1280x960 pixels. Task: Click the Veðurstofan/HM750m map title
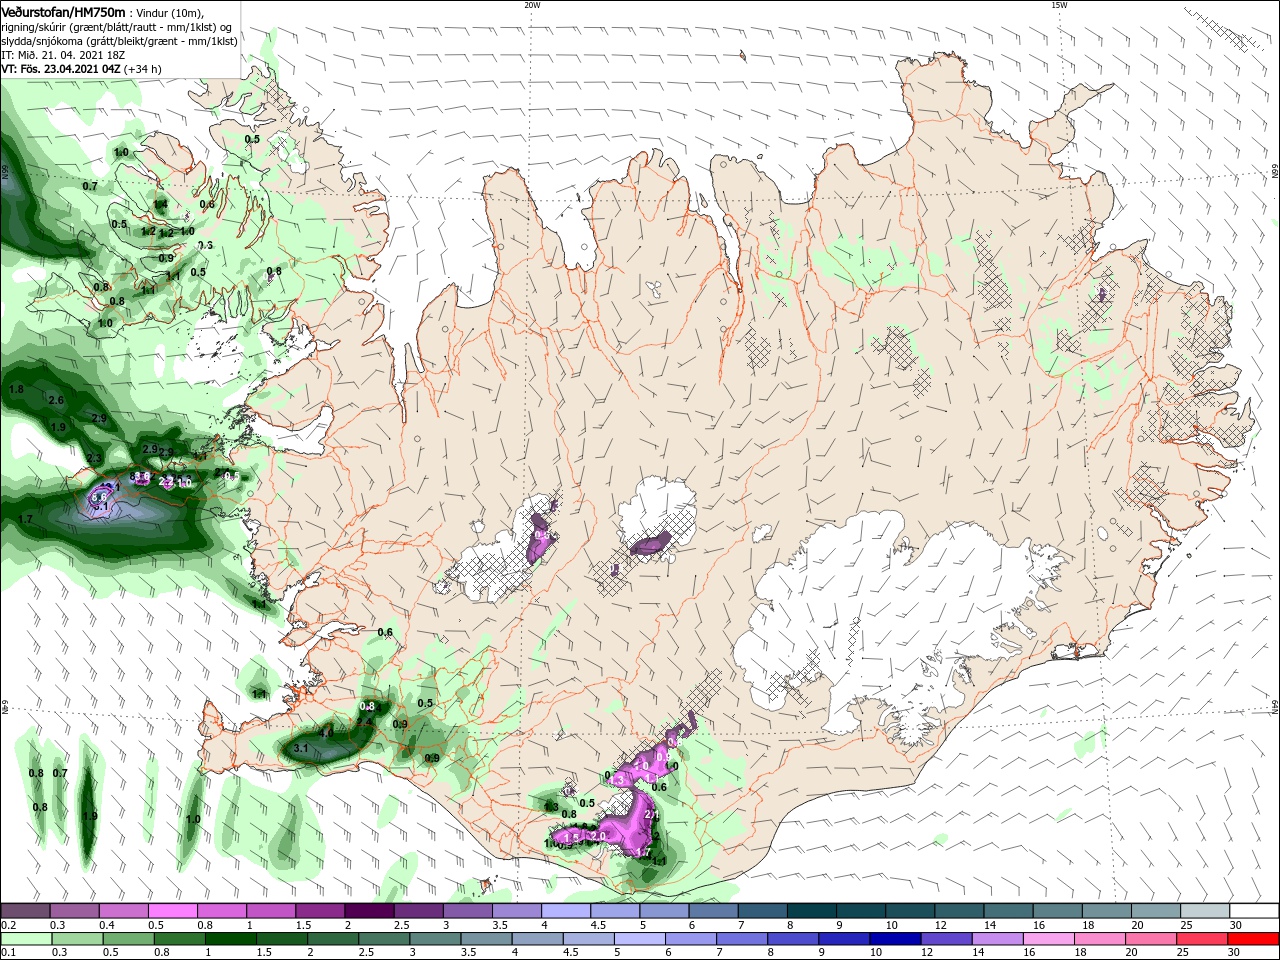pos(63,11)
